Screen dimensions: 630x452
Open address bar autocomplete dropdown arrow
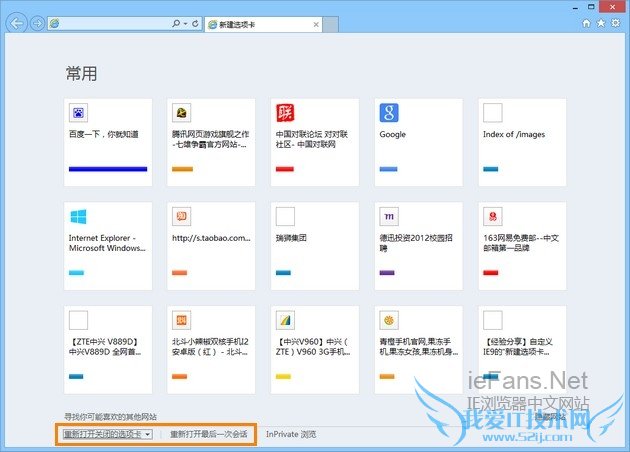(x=185, y=24)
